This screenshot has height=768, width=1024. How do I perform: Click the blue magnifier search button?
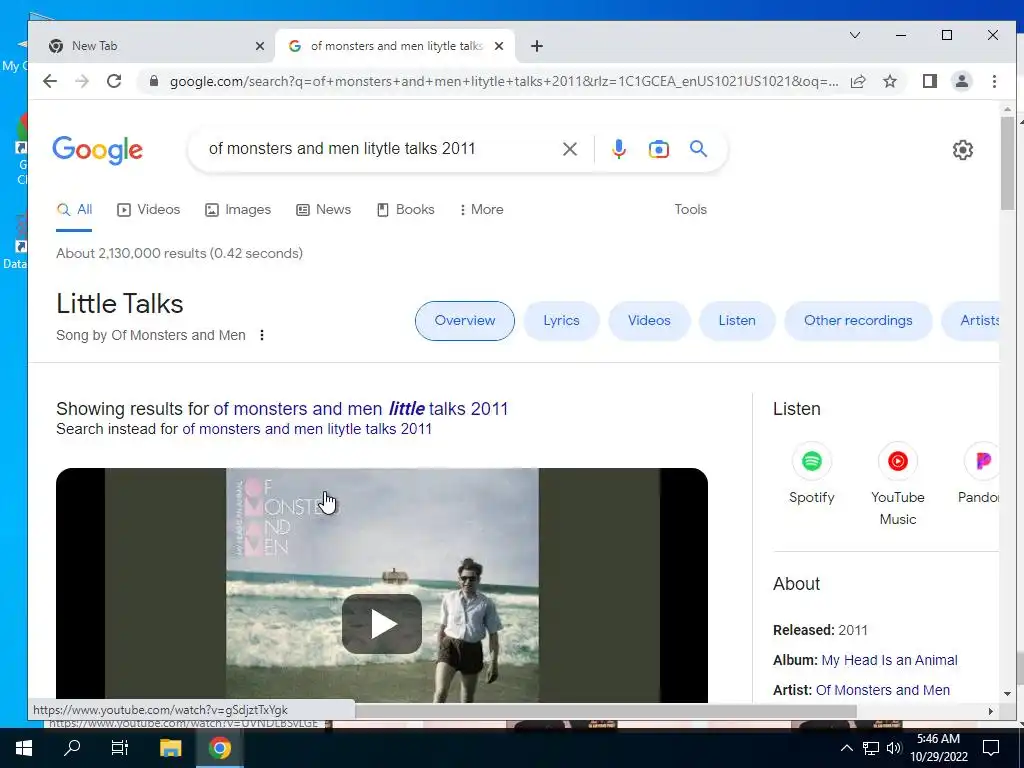click(x=698, y=149)
